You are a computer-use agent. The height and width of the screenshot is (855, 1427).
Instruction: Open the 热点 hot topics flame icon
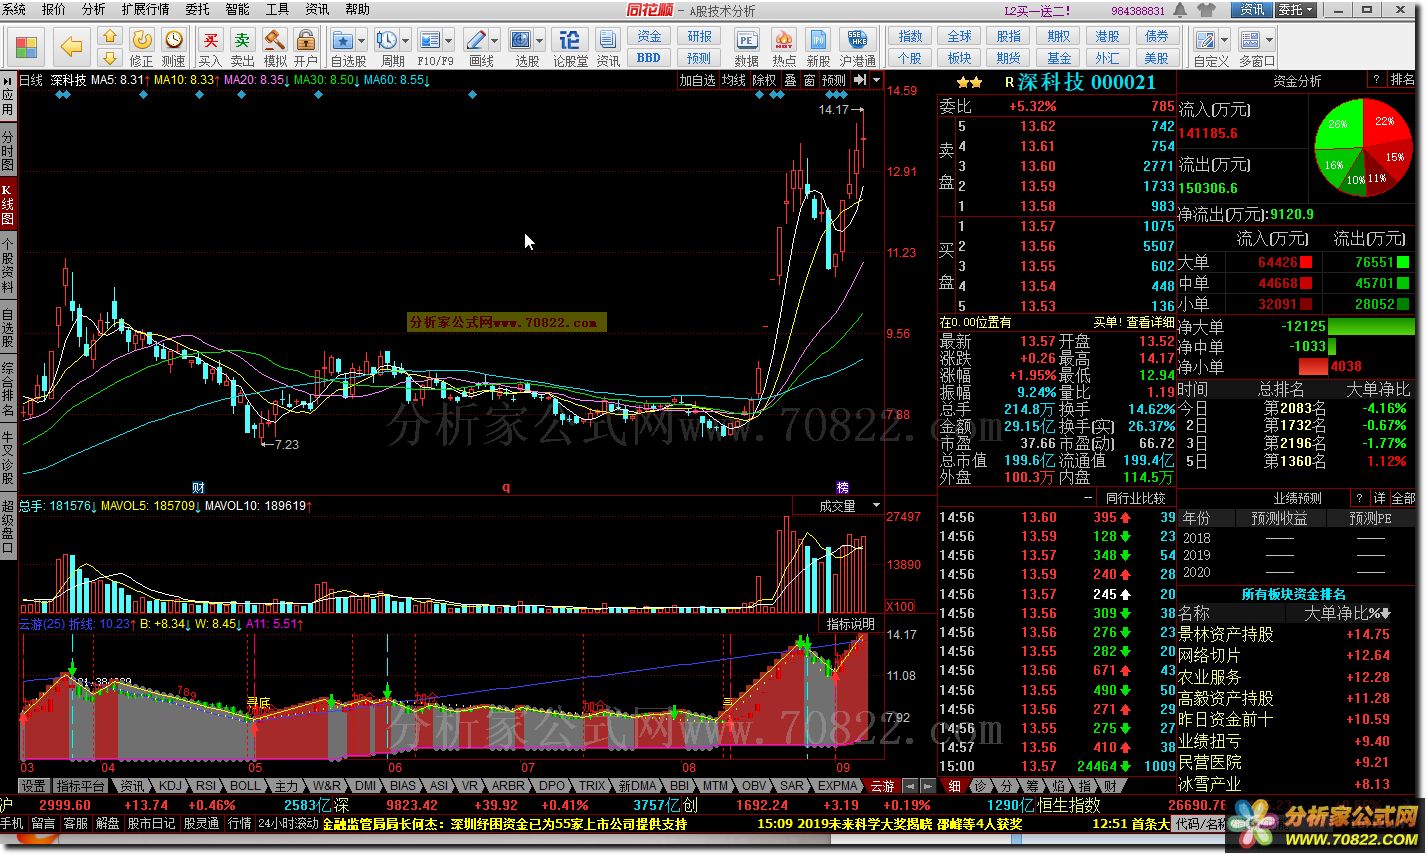[x=784, y=46]
